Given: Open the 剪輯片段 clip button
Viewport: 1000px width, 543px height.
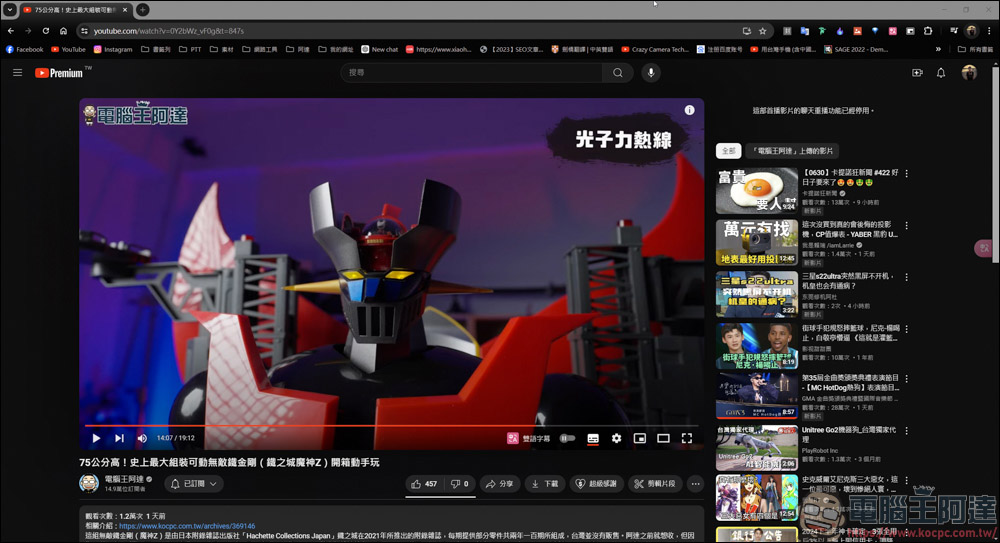Looking at the screenshot, I should [x=655, y=484].
